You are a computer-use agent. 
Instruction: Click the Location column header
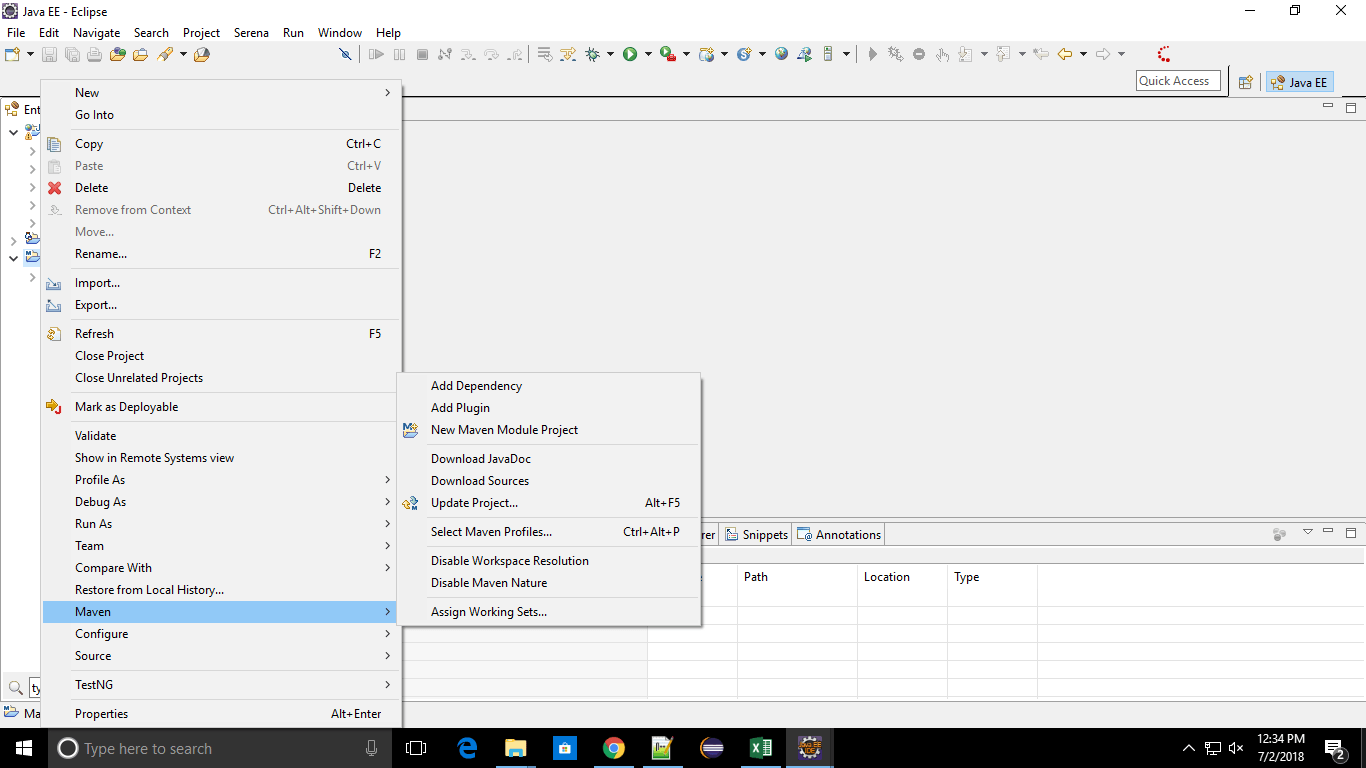tap(902, 577)
